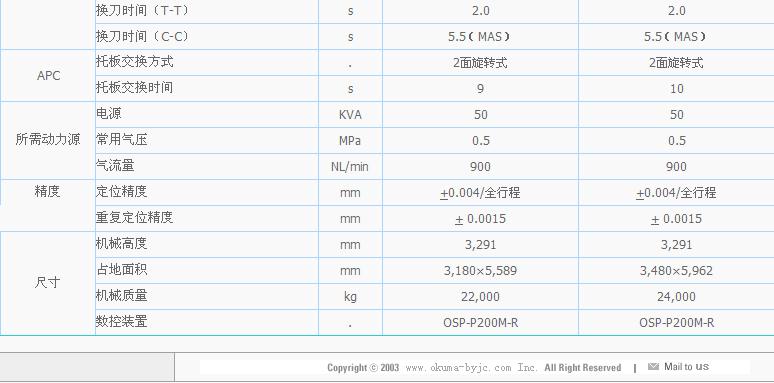Image resolution: width=774 pixels, height=383 pixels.
Task: Select the 换刀时间（C-C） row label
Action: 143,36
